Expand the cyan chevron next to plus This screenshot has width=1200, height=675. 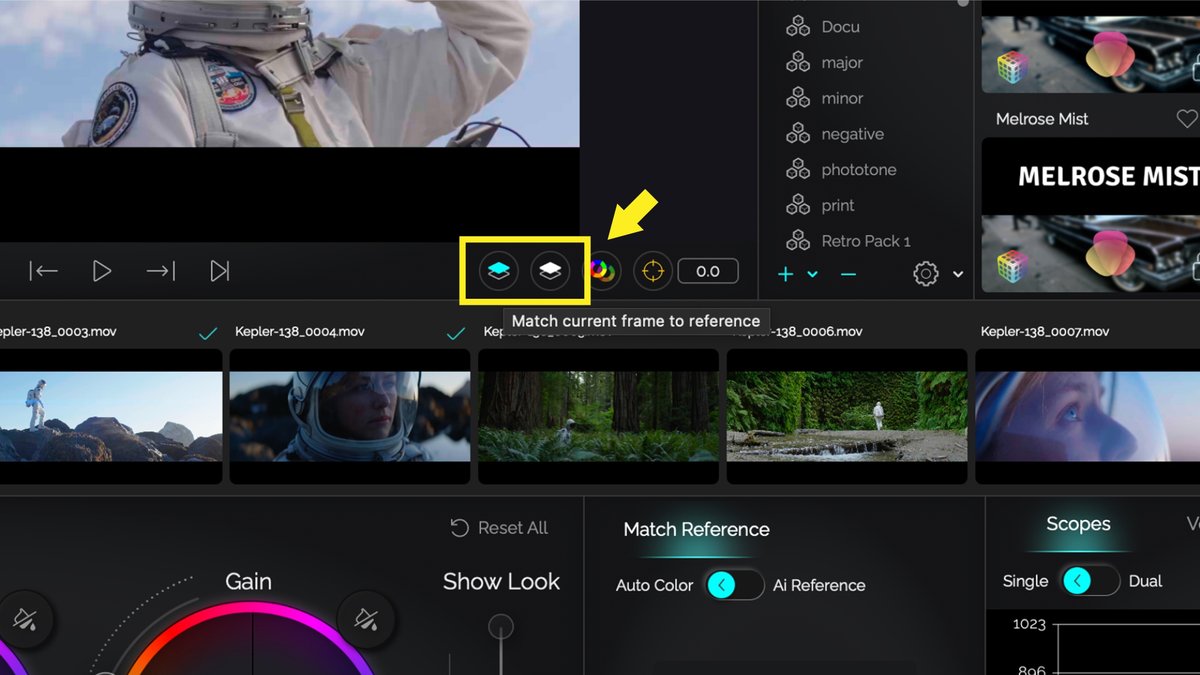point(812,274)
